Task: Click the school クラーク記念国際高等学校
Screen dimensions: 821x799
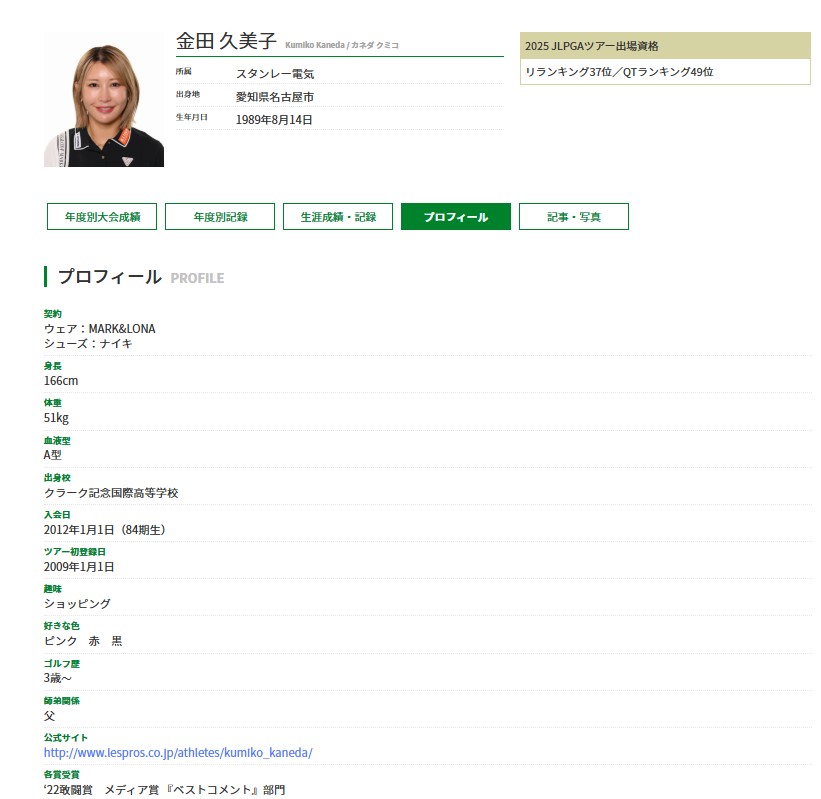Action: coord(111,493)
